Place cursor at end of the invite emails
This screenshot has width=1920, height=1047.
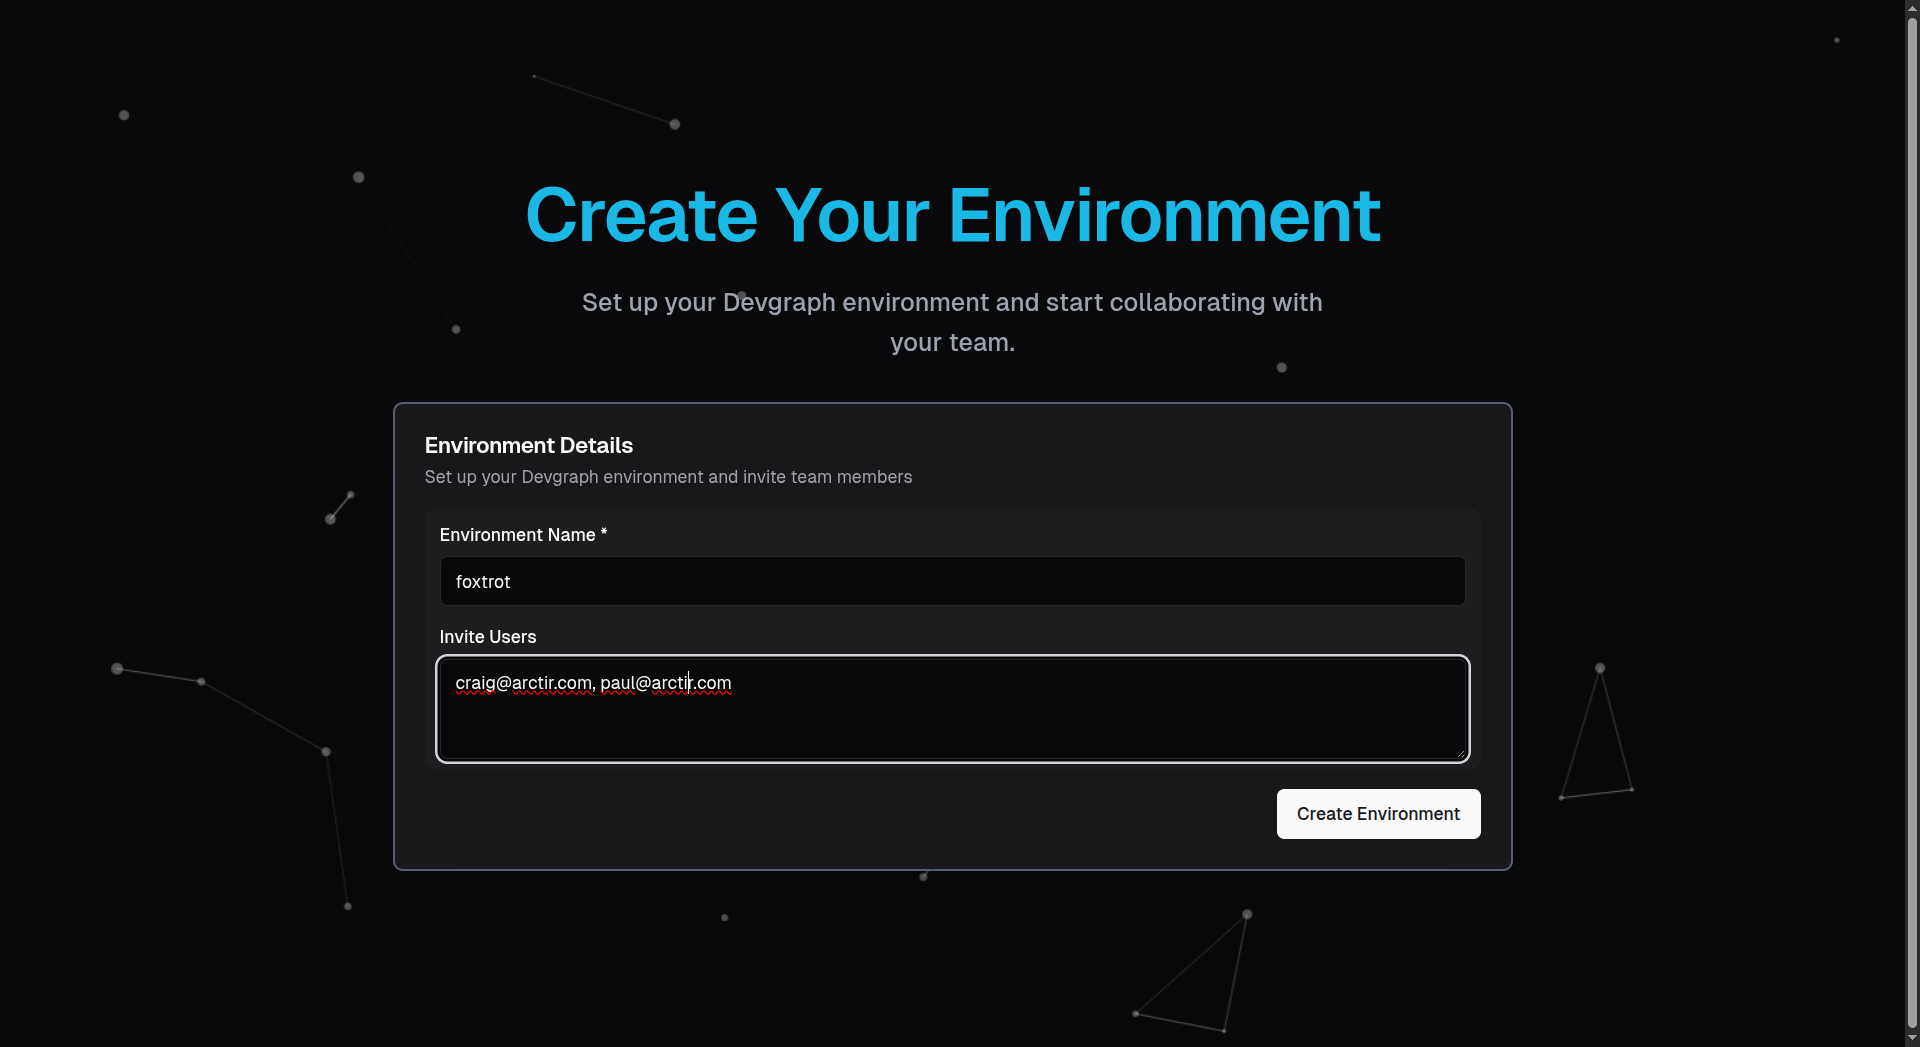[x=733, y=683]
